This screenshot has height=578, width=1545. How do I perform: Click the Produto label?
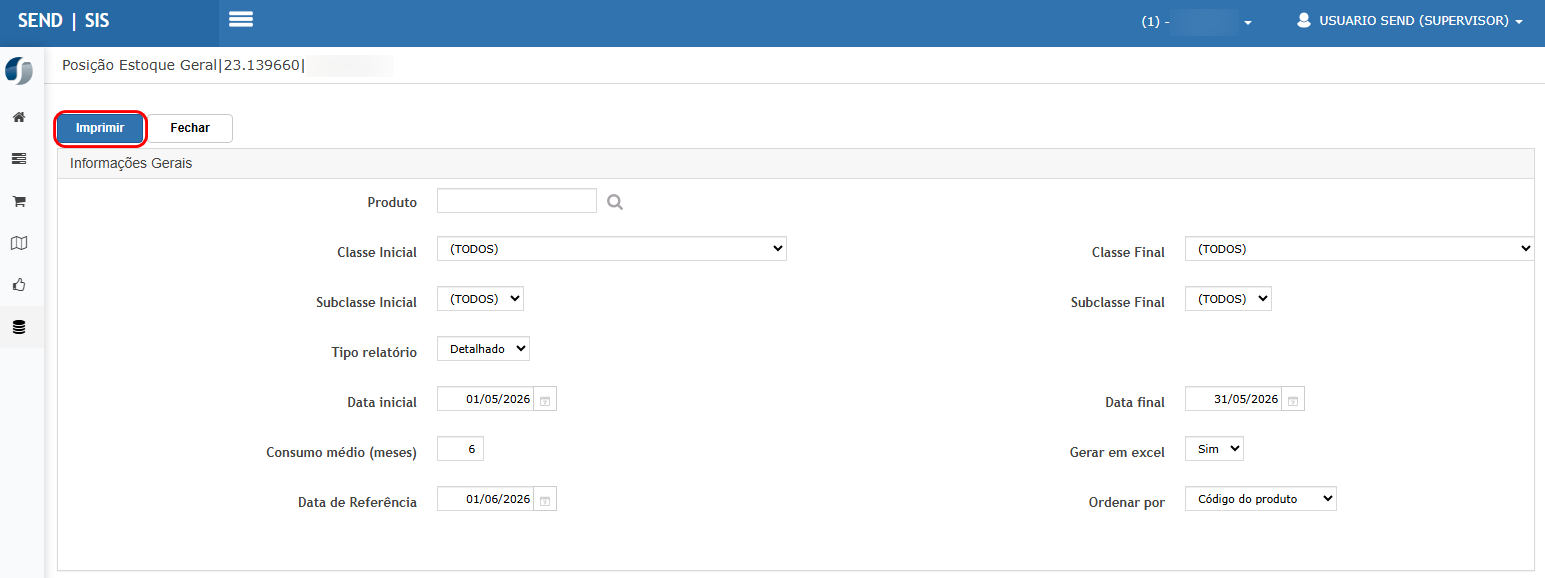point(392,202)
